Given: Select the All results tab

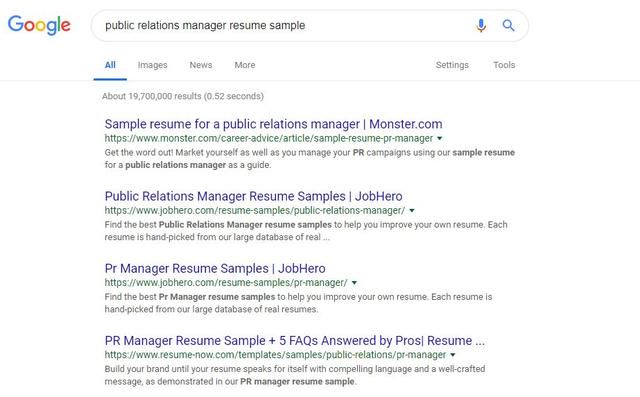Looking at the screenshot, I should point(110,65).
